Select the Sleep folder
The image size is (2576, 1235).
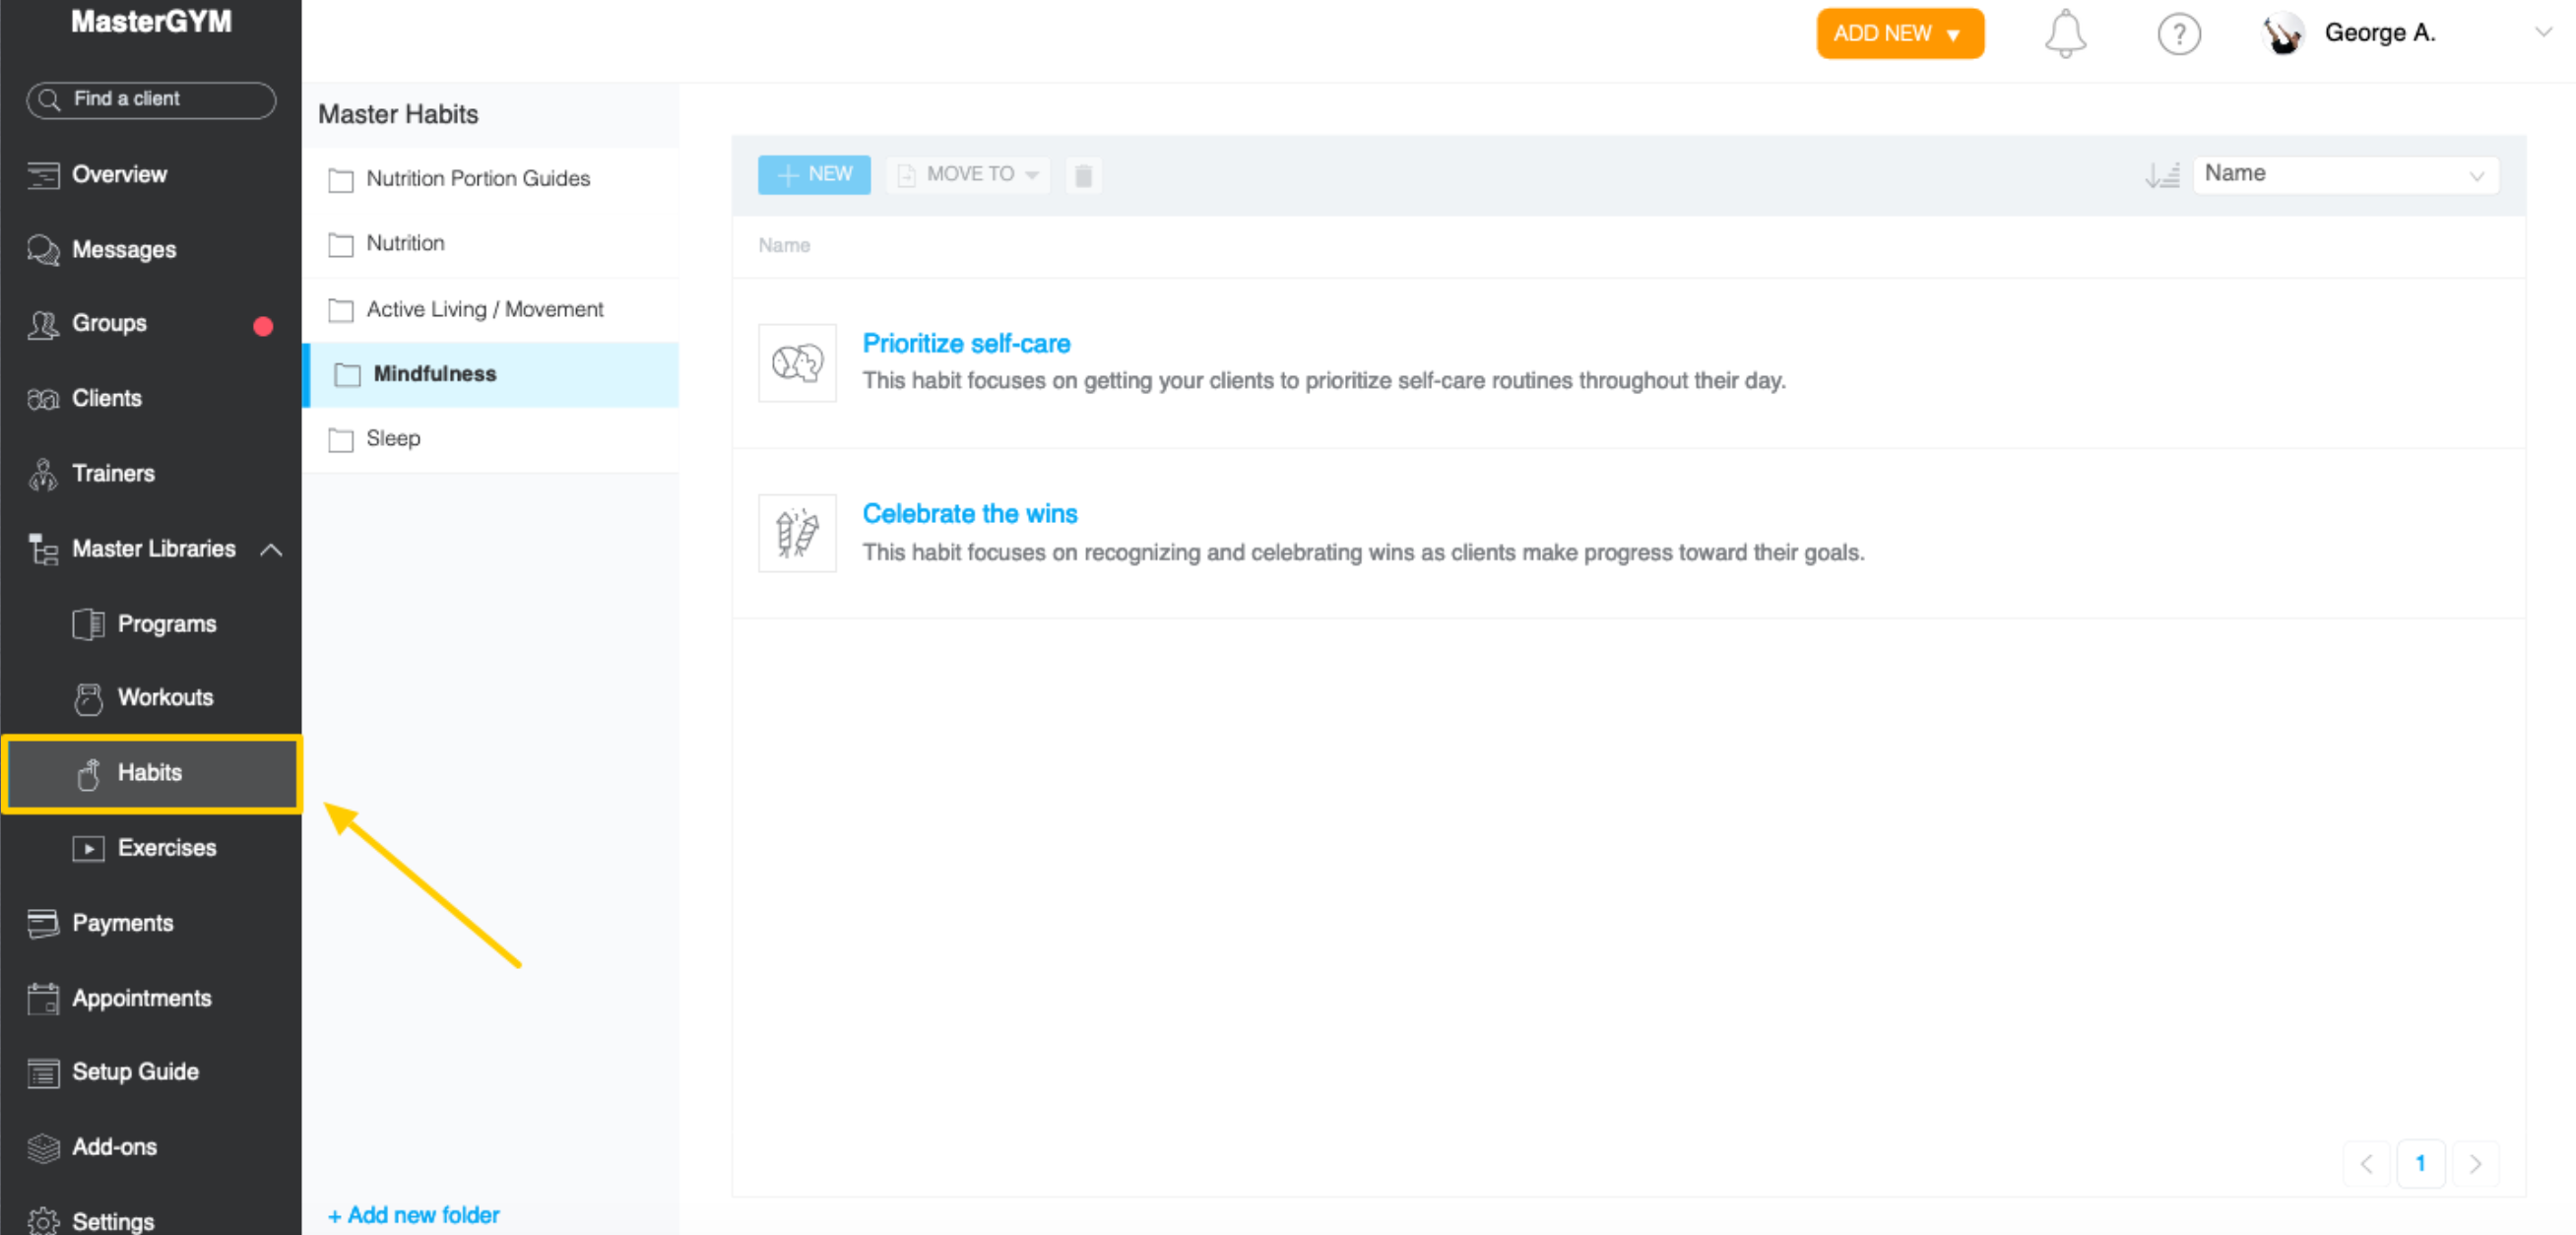(491, 439)
